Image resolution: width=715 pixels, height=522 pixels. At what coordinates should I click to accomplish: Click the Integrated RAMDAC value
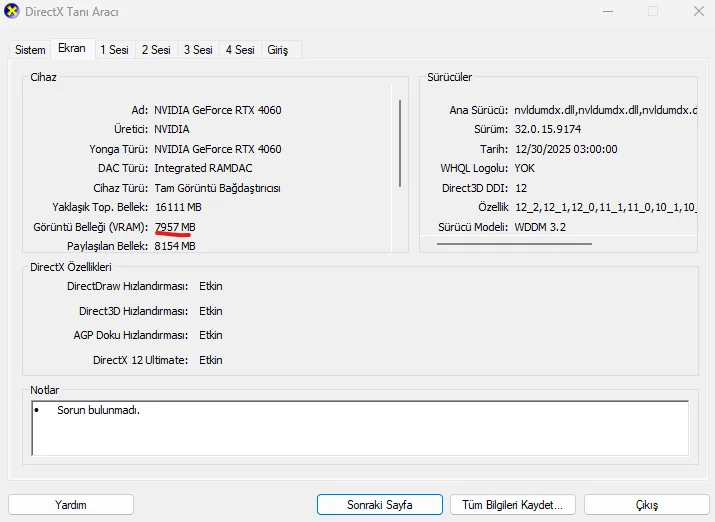click(x=203, y=168)
